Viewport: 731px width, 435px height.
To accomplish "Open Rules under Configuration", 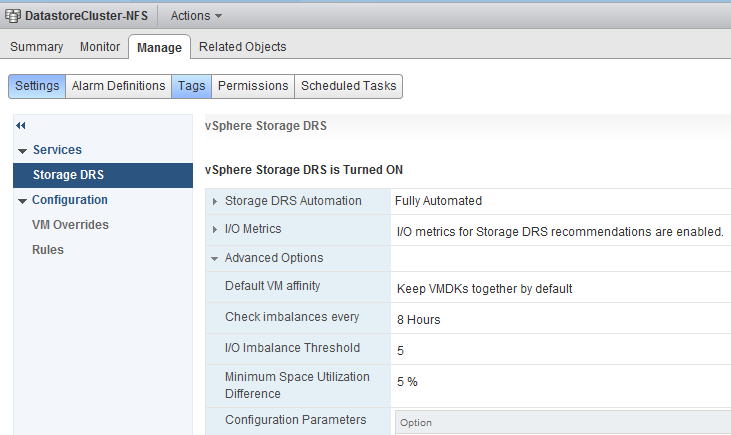I will tap(48, 250).
